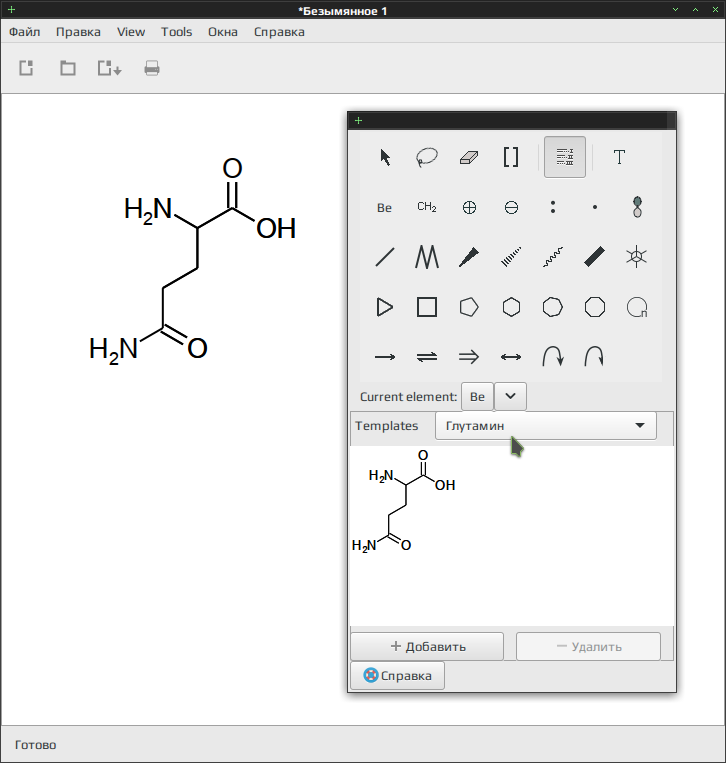Select the single bond line tool

pos(385,257)
